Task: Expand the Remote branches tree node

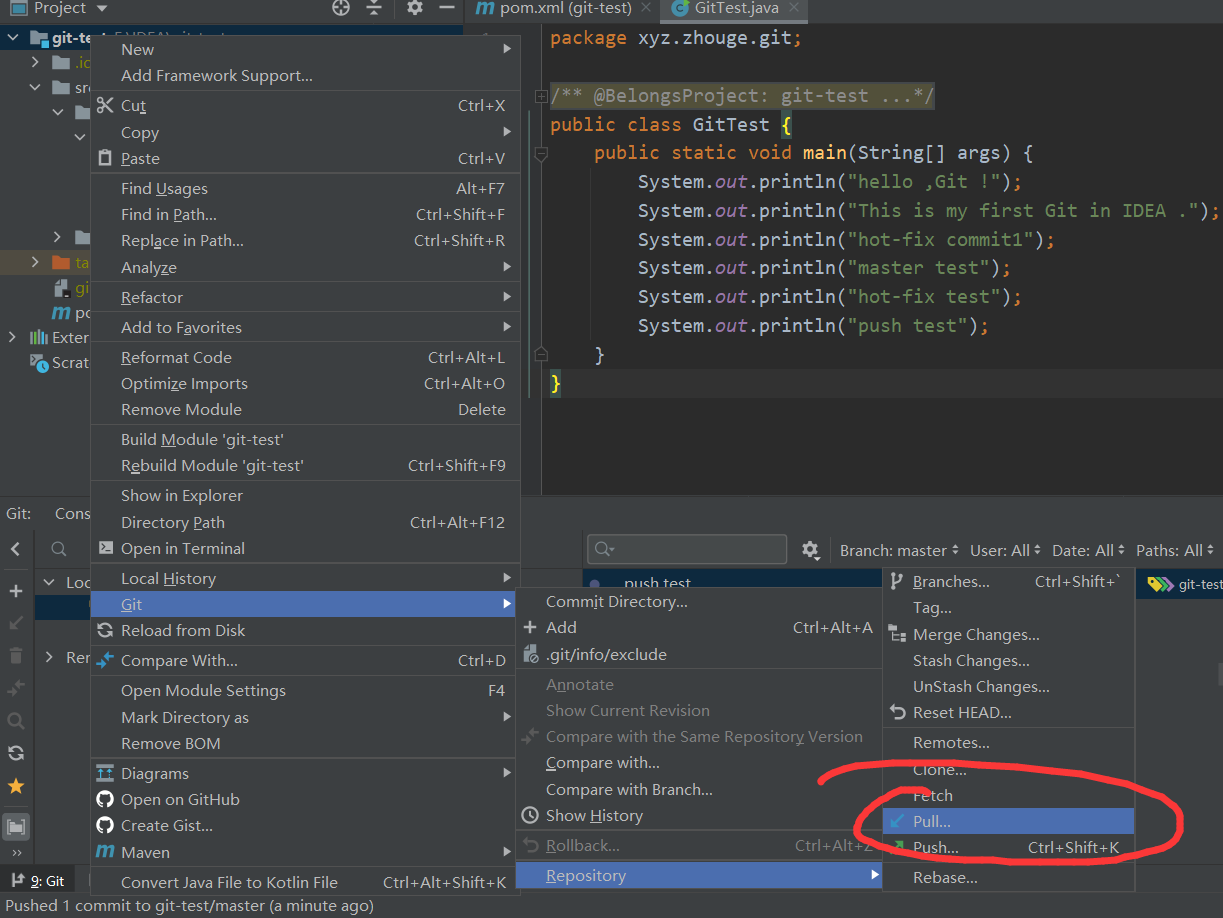Action: click(49, 657)
